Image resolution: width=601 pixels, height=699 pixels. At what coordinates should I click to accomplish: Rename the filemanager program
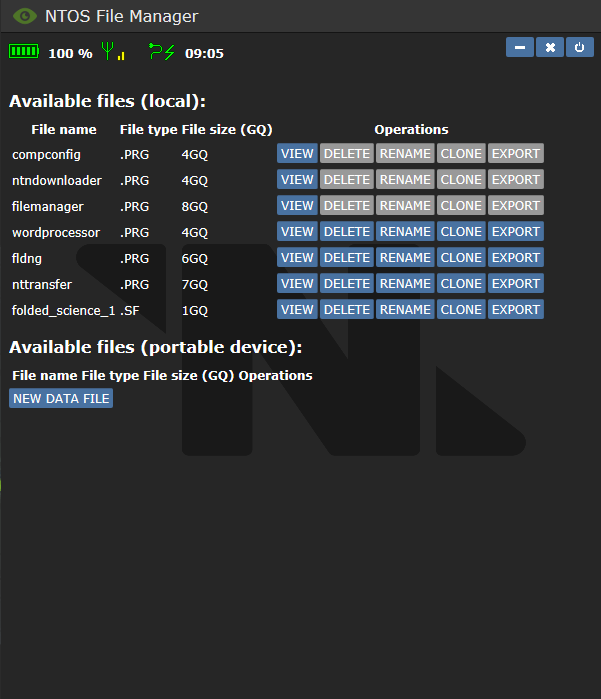click(405, 206)
